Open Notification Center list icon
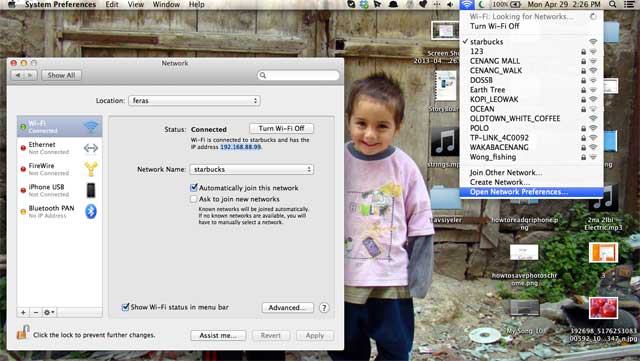 pyautogui.click(x=629, y=4)
